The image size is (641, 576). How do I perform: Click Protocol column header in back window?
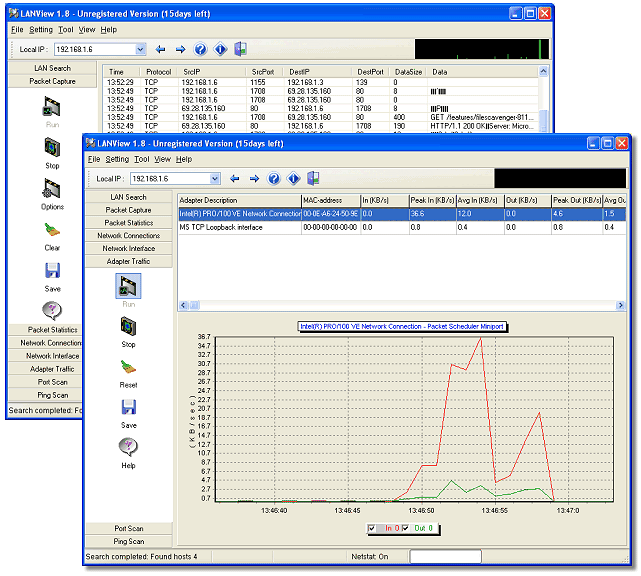point(158,72)
